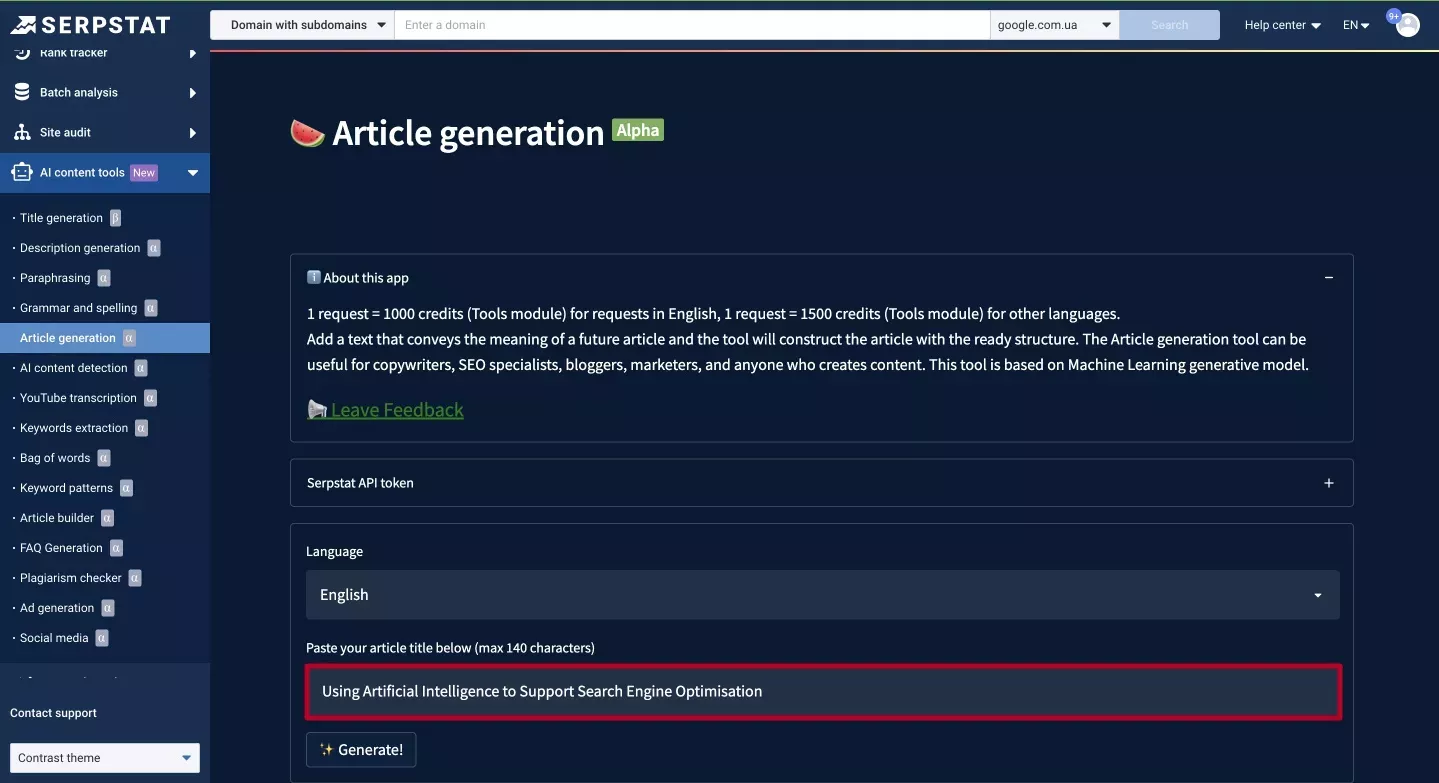The width and height of the screenshot is (1439, 783).
Task: Click the Rank tracker icon
Action: 22,52
